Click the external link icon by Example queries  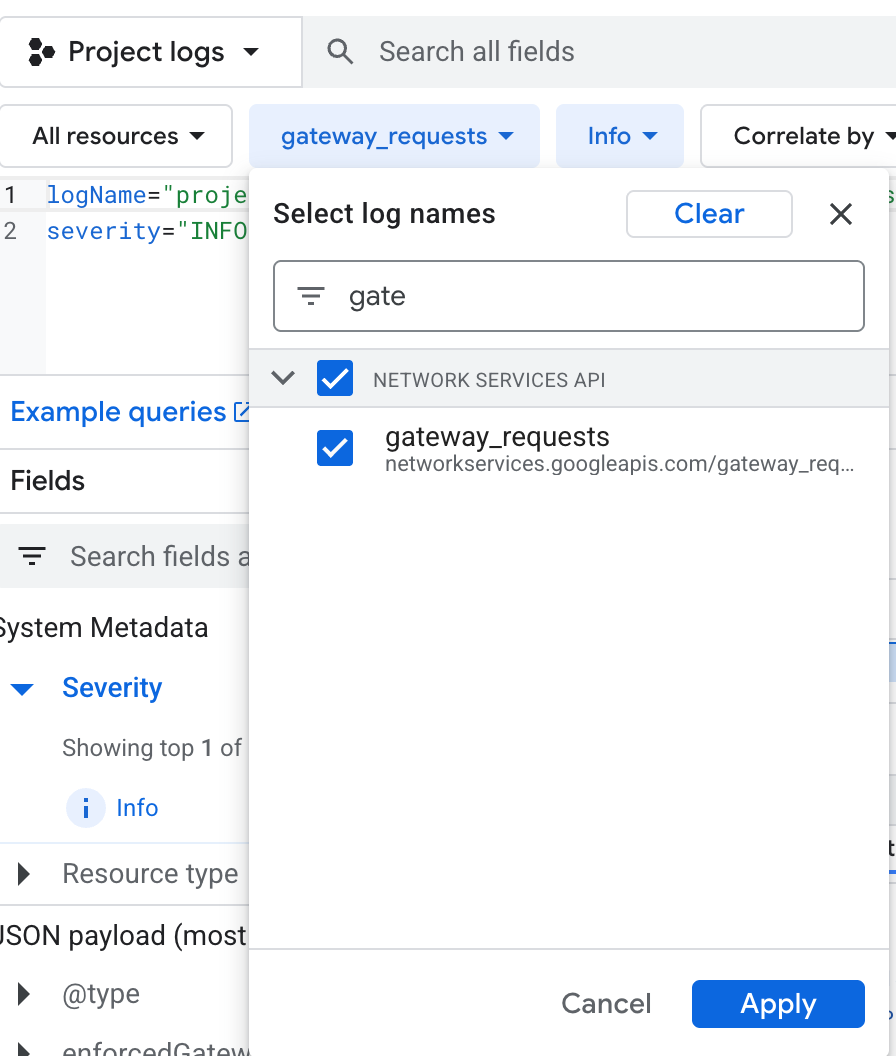click(x=241, y=412)
